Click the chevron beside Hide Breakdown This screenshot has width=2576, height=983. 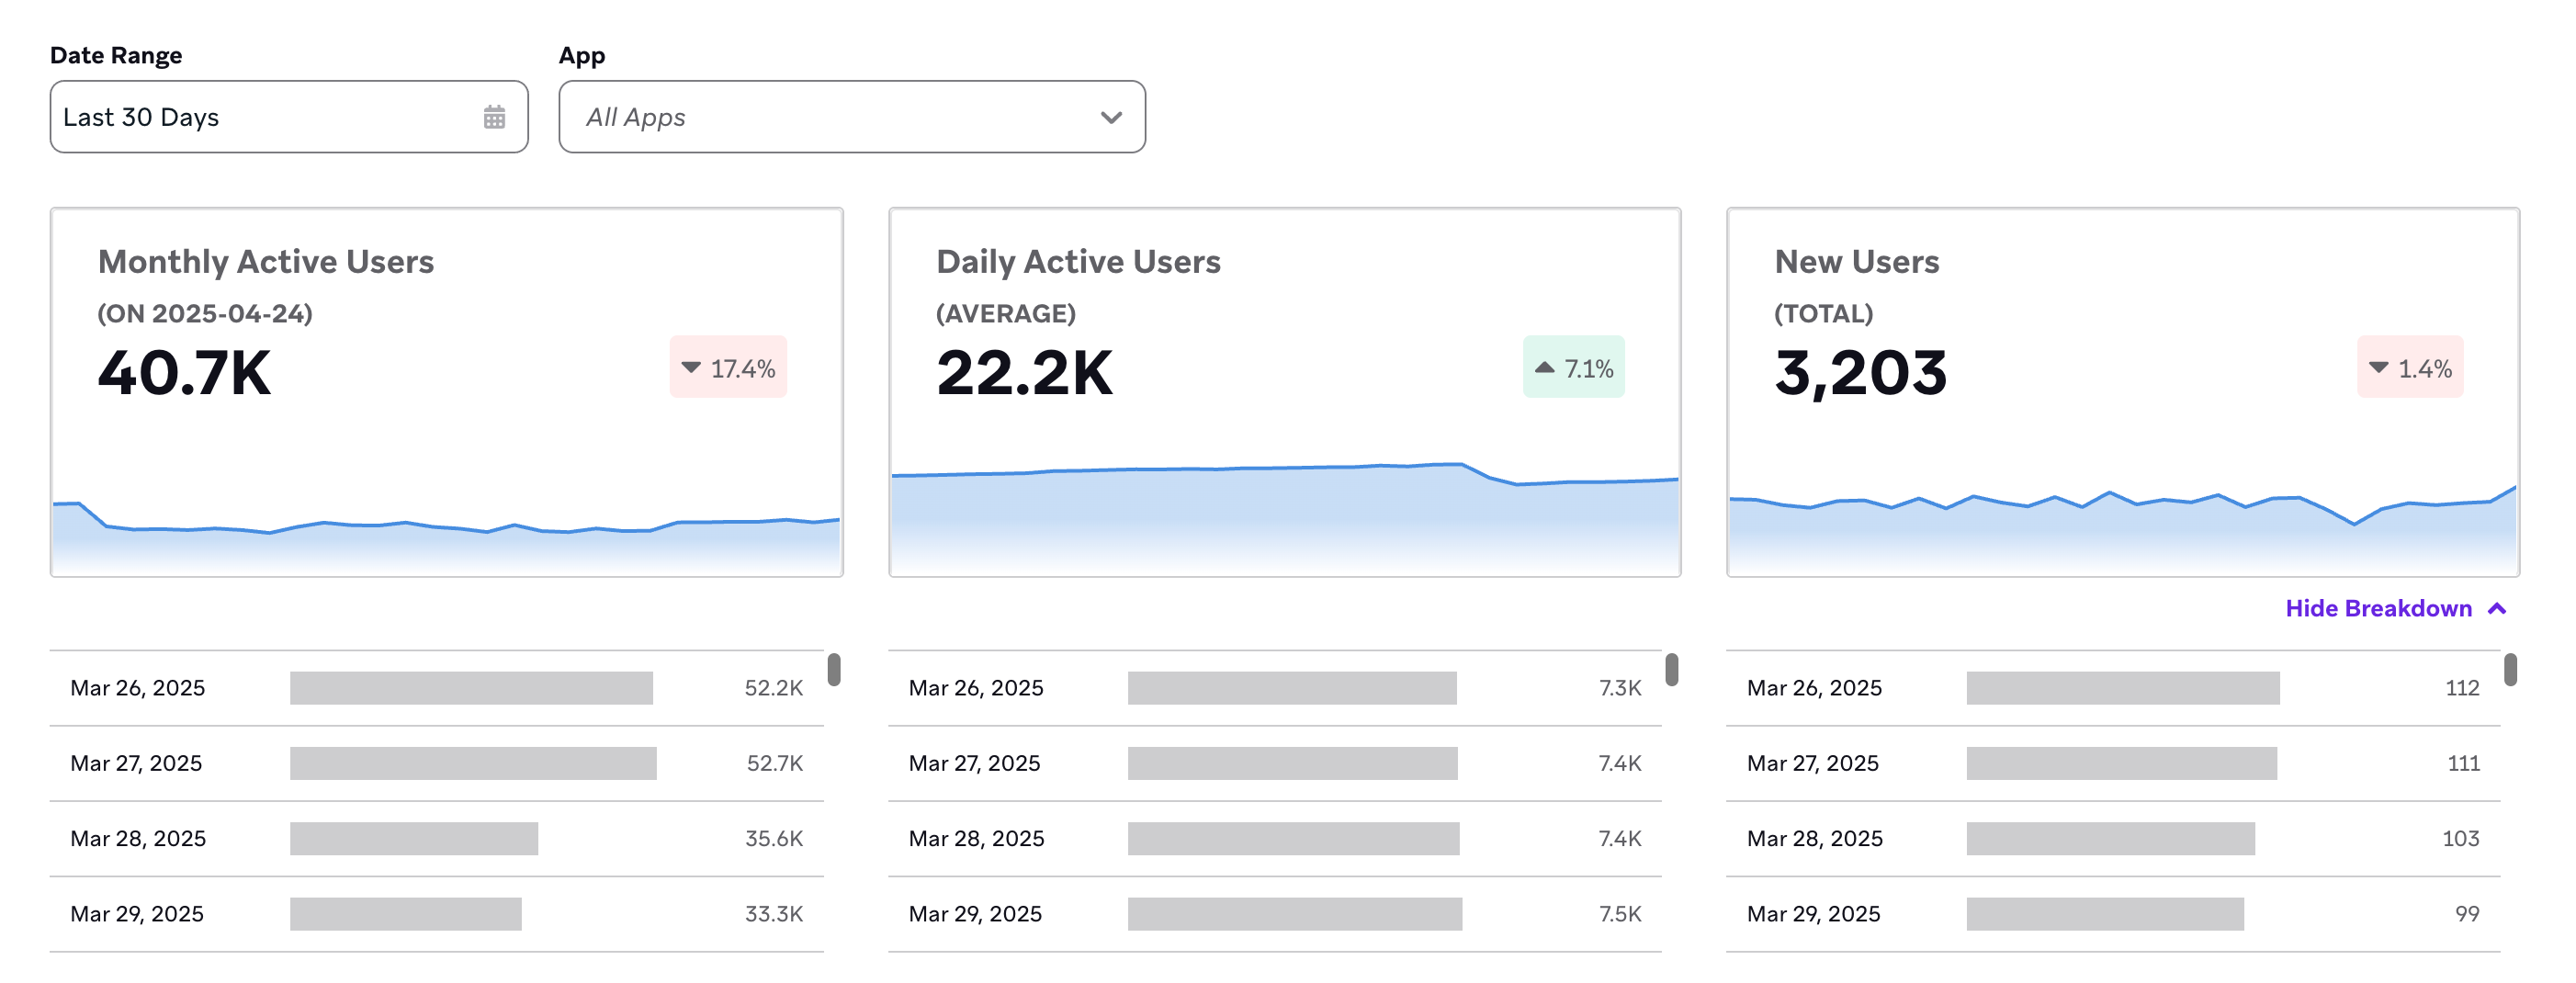click(x=2497, y=608)
